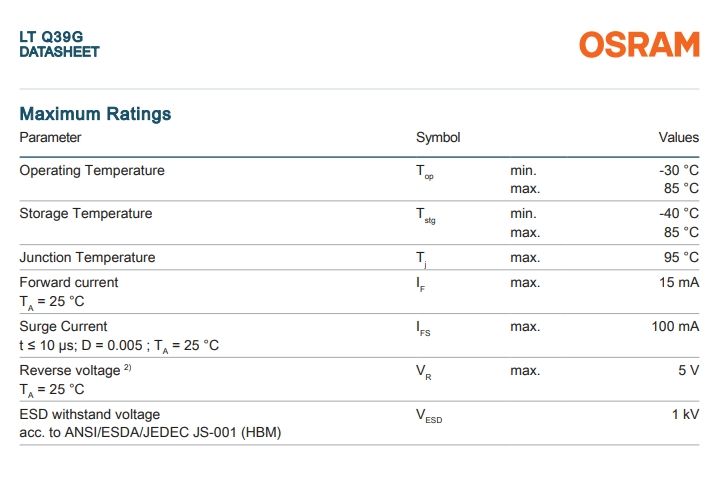Select the 15 mA forward current value
Viewport: 712px width, 480px height.
[x=679, y=282]
